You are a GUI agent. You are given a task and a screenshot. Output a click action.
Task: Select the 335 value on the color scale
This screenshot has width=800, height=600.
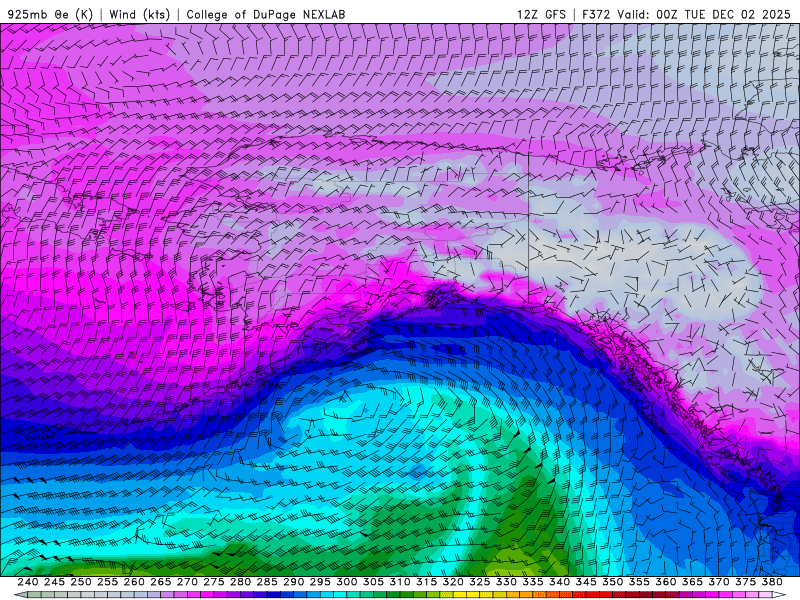(532, 582)
